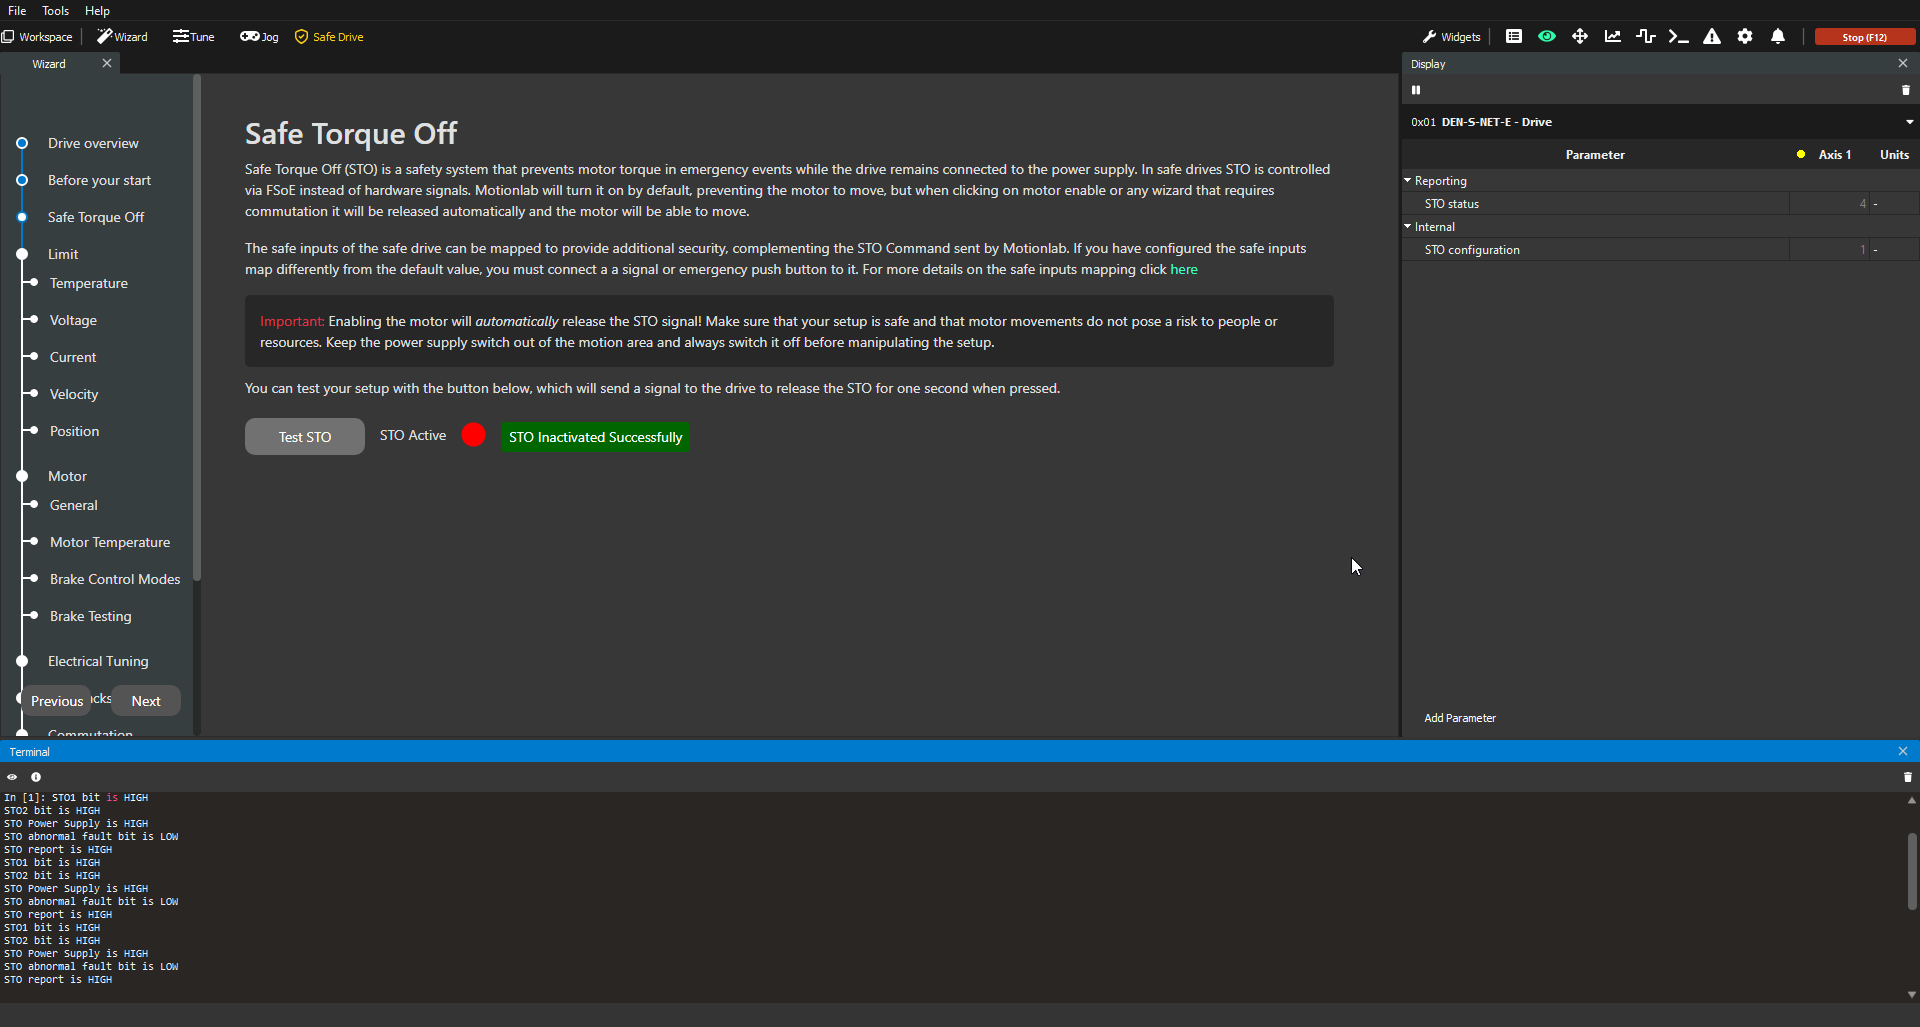Open the chart graph icon in toolbar

1613,37
